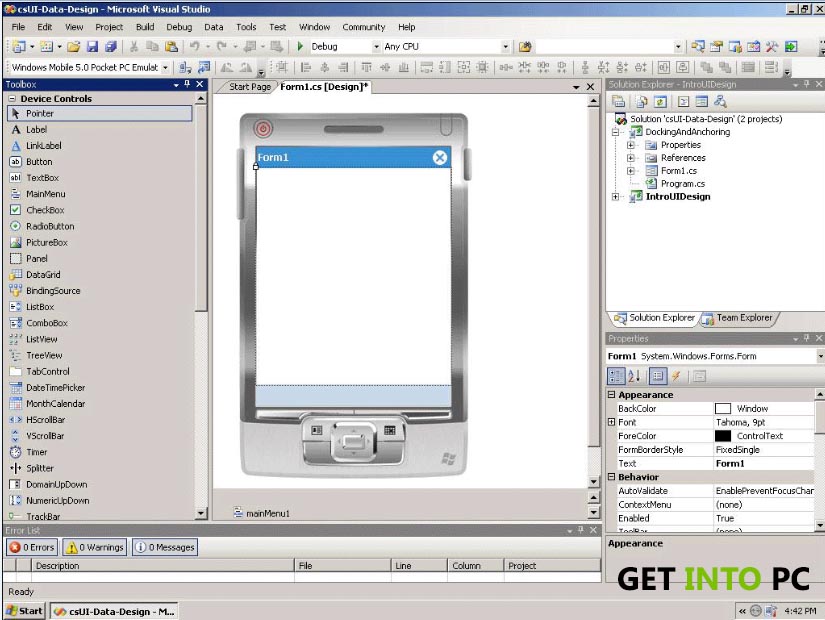Viewport: 825px width, 620px height.
Task: Switch to the Team Explorer tab
Action: (x=739, y=318)
